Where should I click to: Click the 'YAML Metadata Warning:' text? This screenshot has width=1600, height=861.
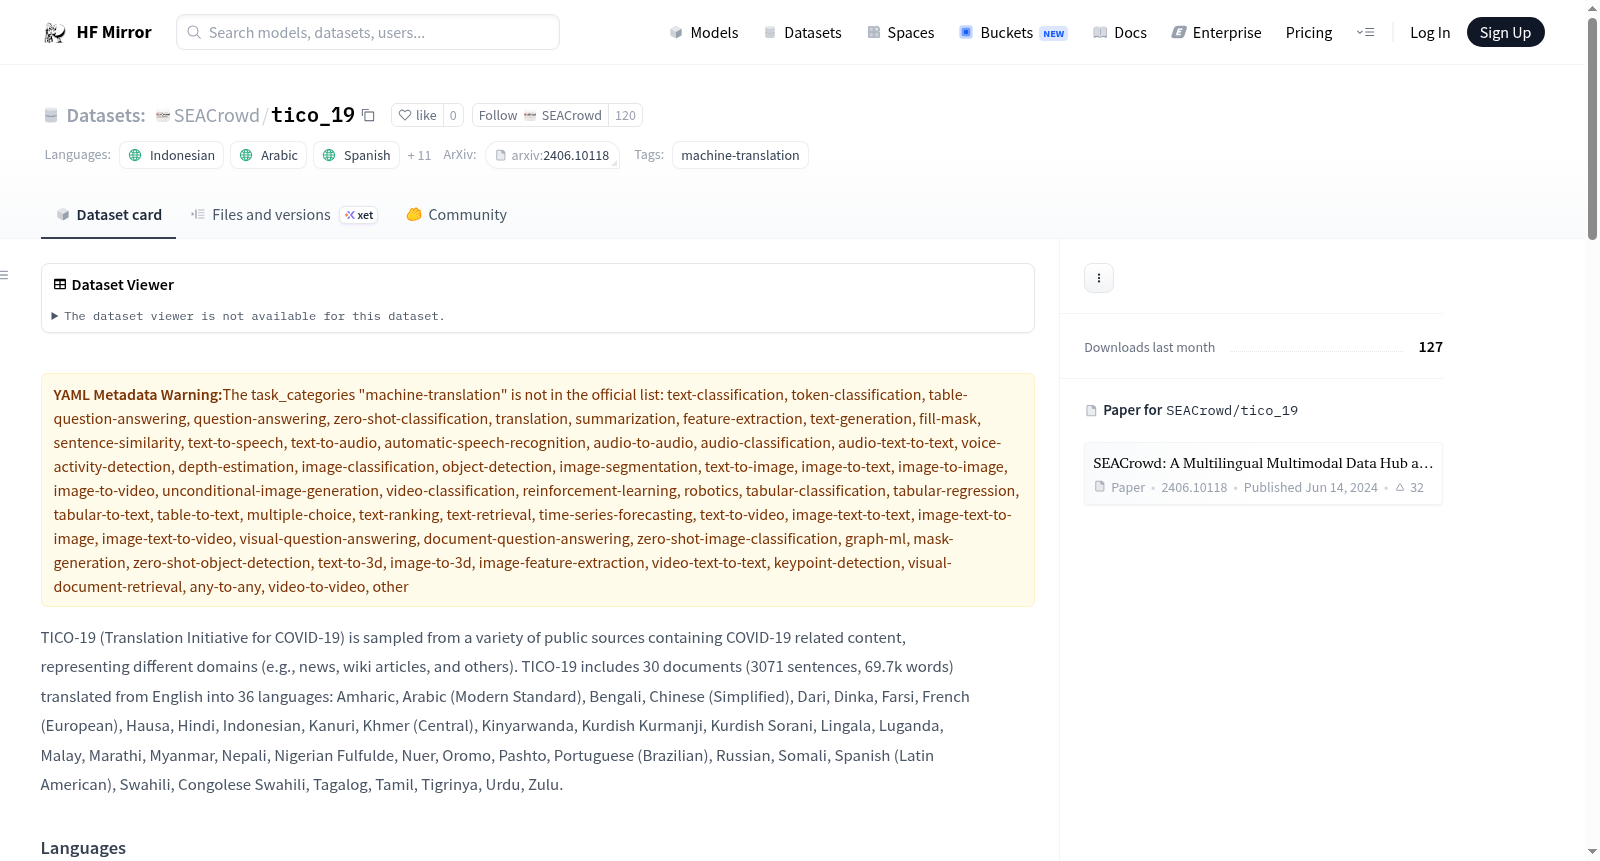(138, 395)
